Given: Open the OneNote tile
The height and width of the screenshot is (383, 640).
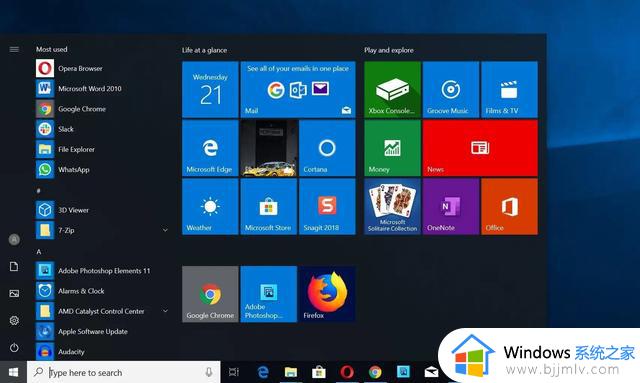Looking at the screenshot, I should pos(451,207).
